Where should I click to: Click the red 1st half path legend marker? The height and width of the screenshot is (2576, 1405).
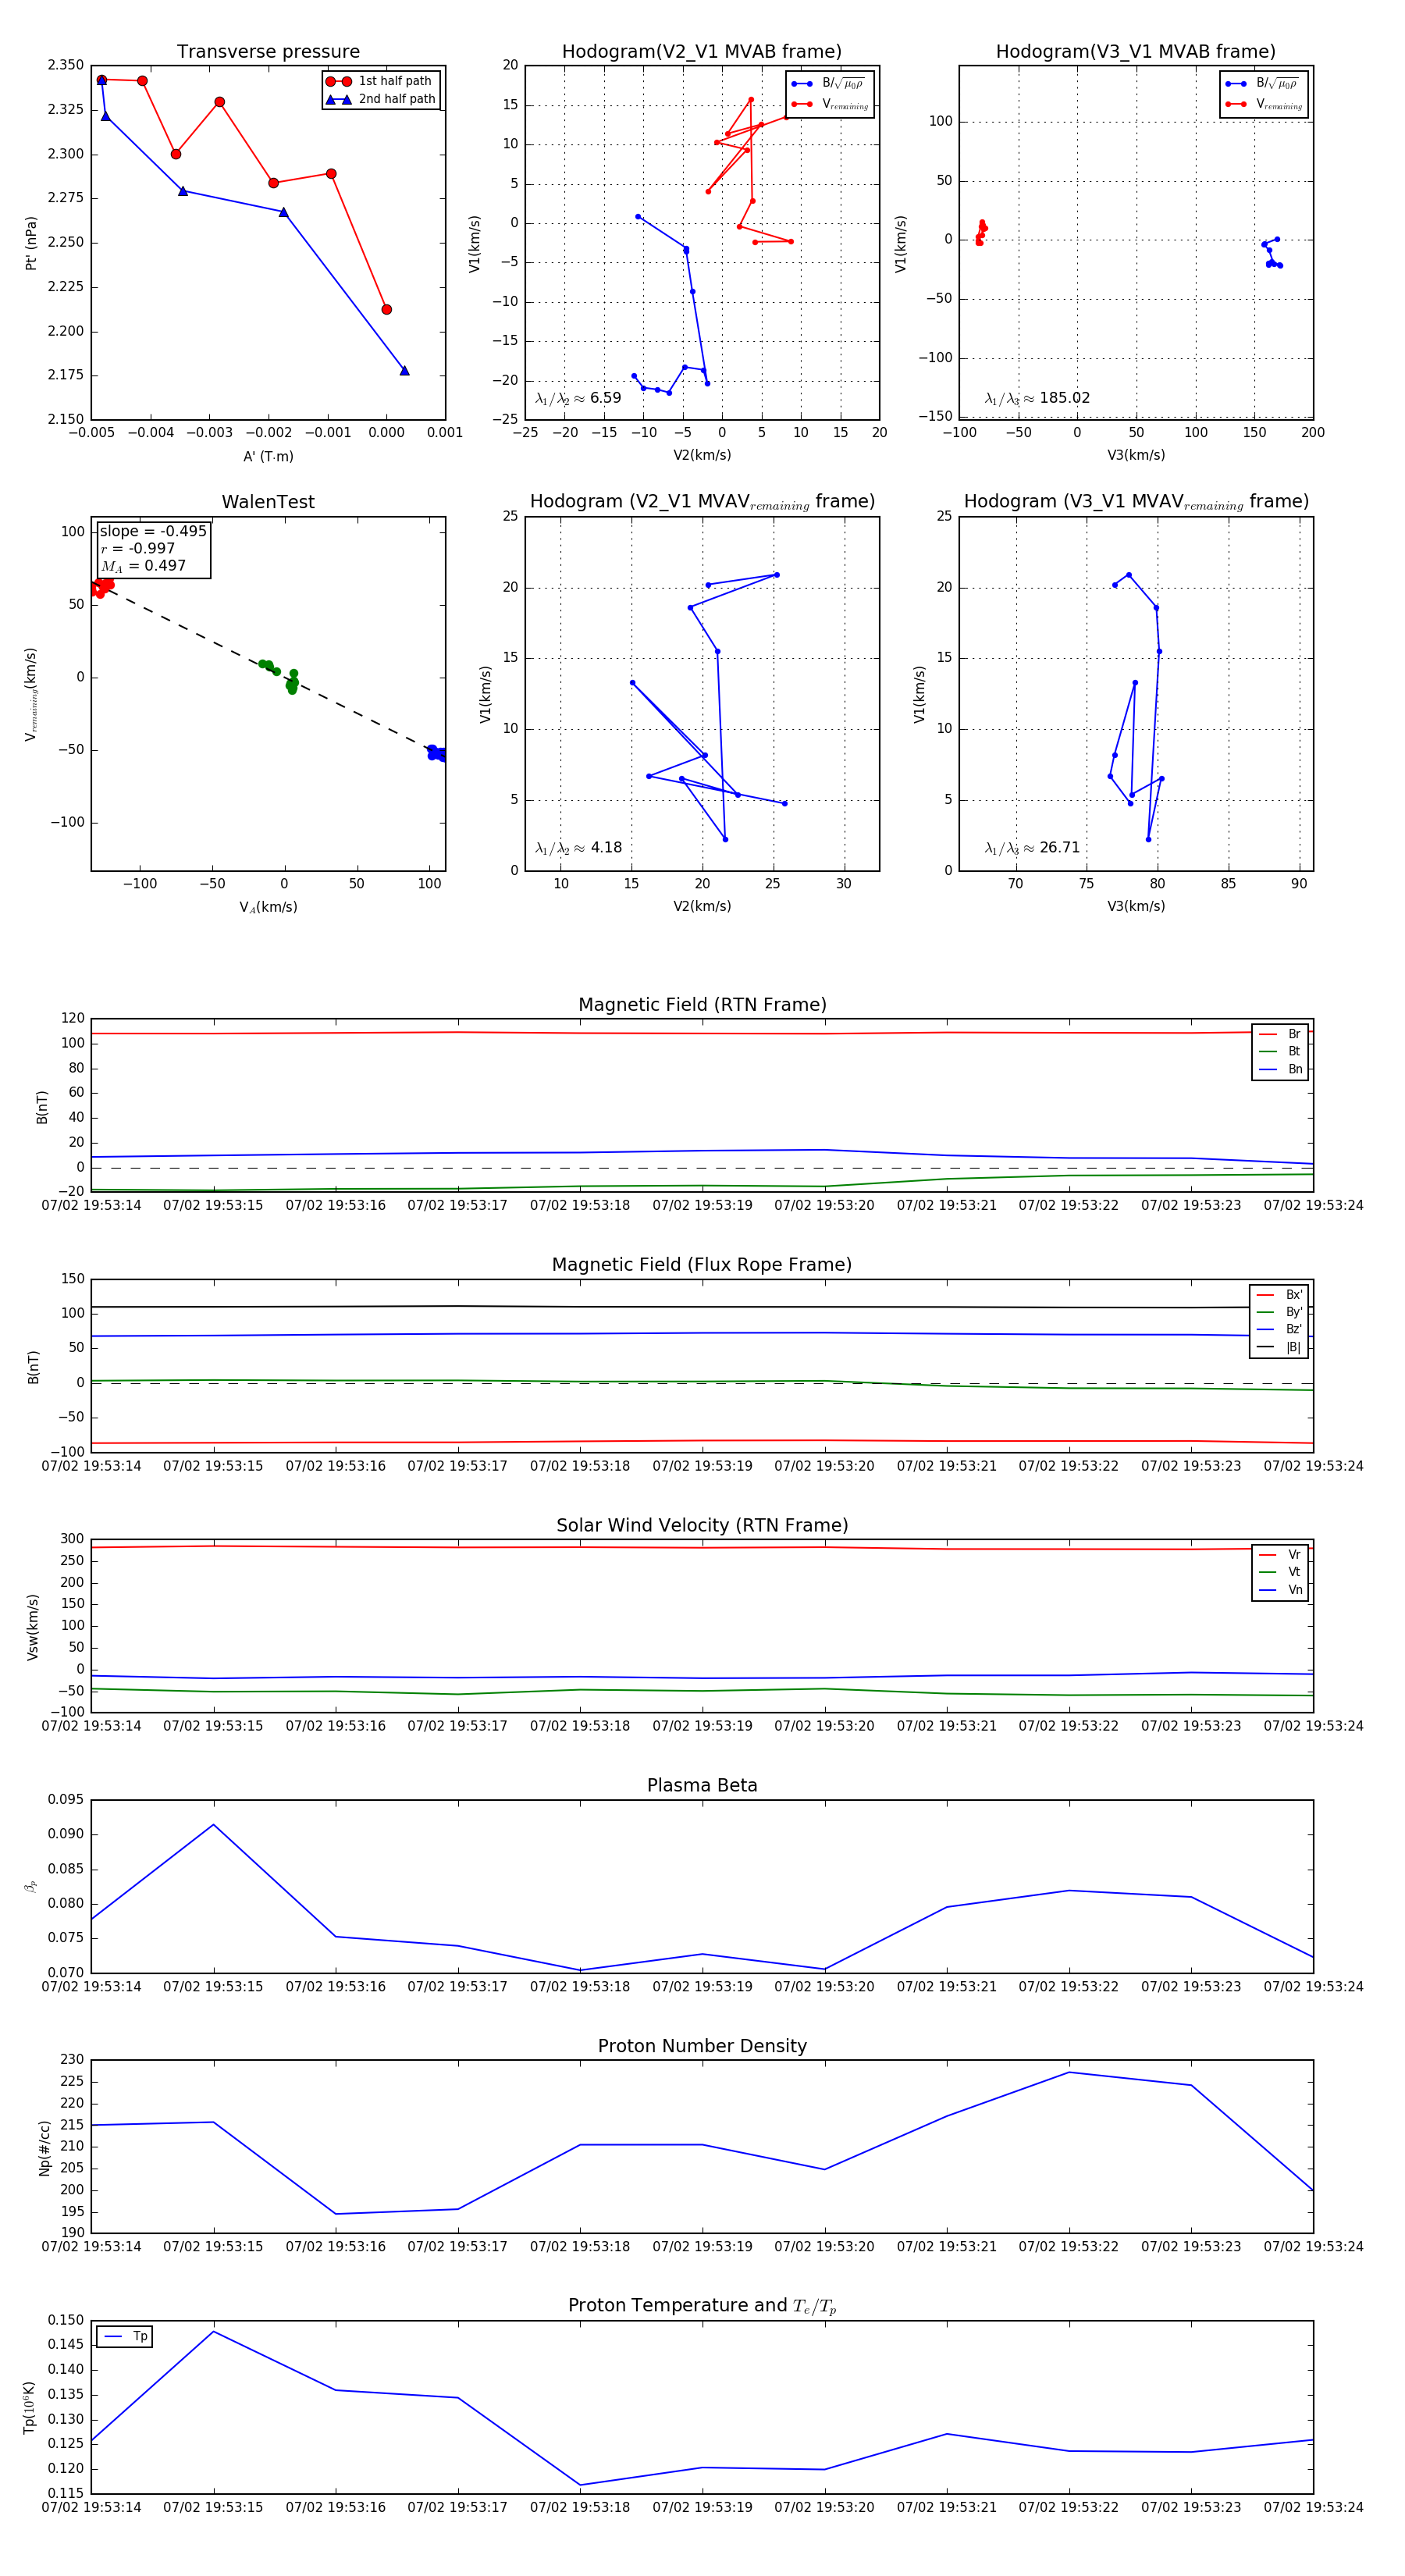click(x=338, y=81)
